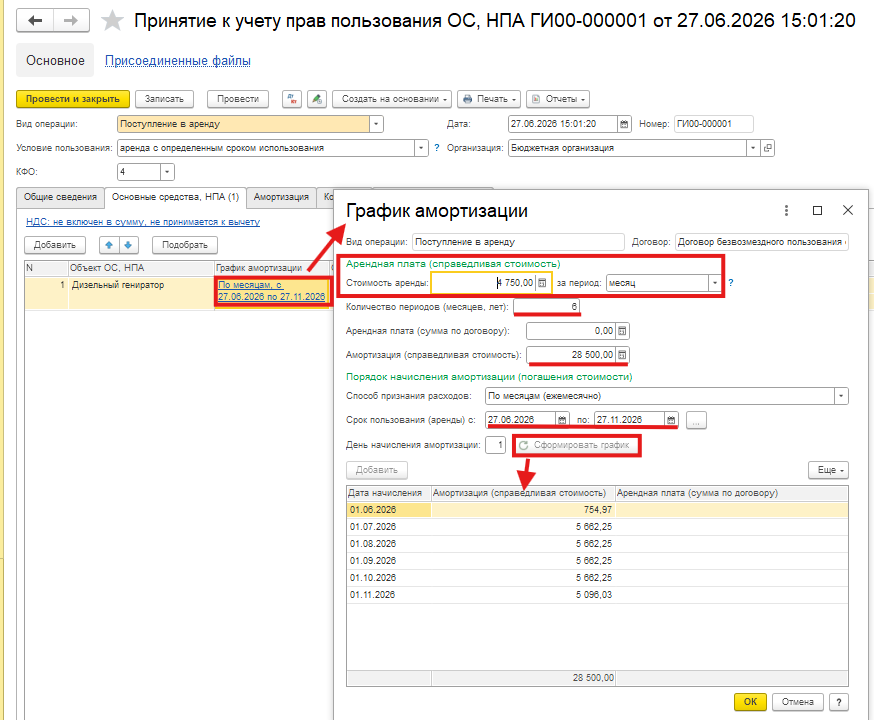Image resolution: width=874 pixels, height=720 pixels.
Task: Open calendar for lease start date
Action: click(562, 420)
